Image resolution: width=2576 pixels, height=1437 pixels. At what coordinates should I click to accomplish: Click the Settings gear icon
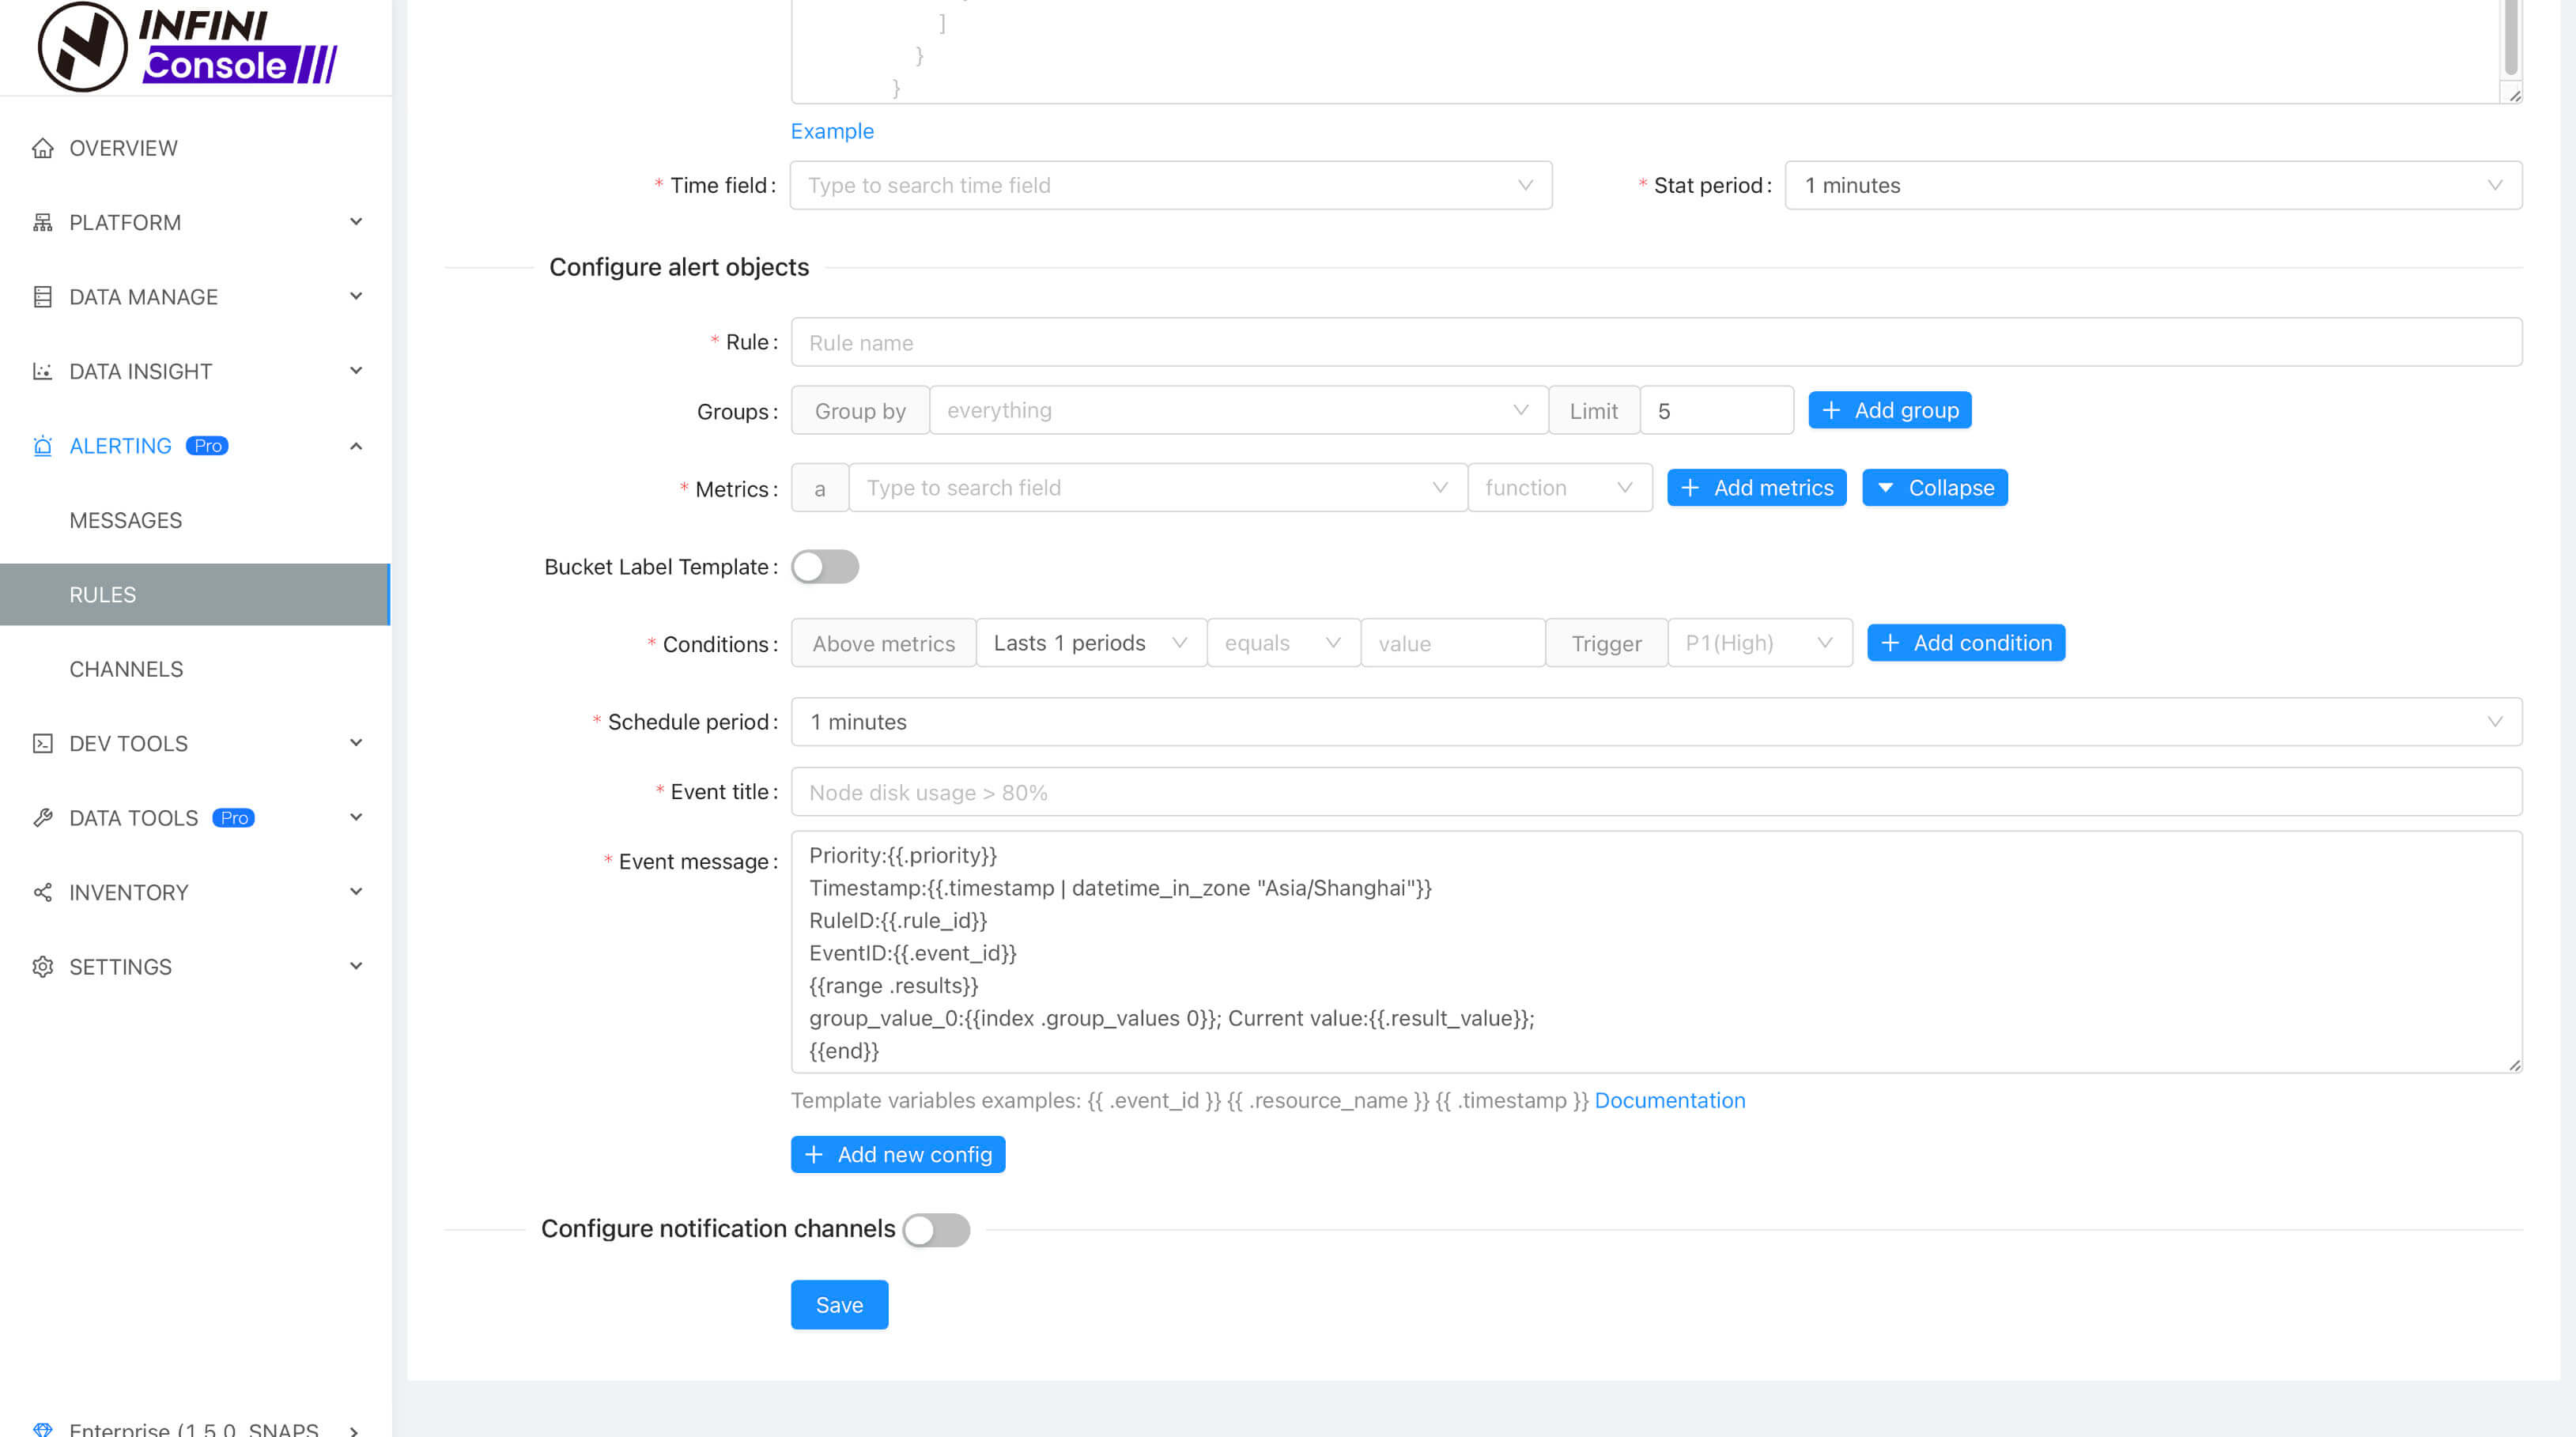pyautogui.click(x=42, y=967)
